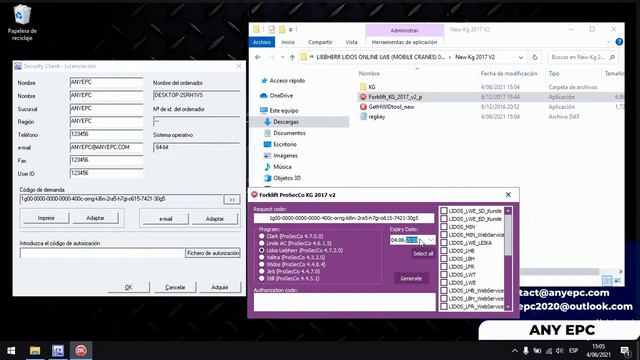Switch to the Inicio ribbon tab
The image size is (640, 360).
point(288,42)
